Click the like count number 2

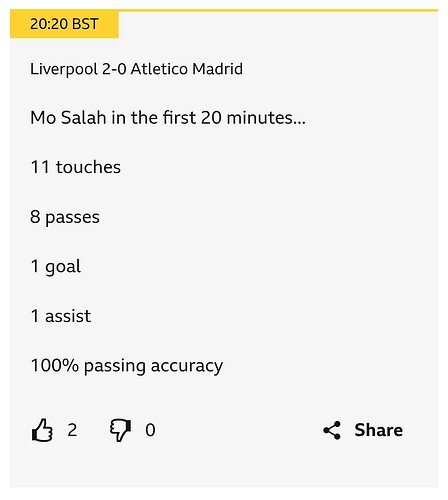click(72, 430)
